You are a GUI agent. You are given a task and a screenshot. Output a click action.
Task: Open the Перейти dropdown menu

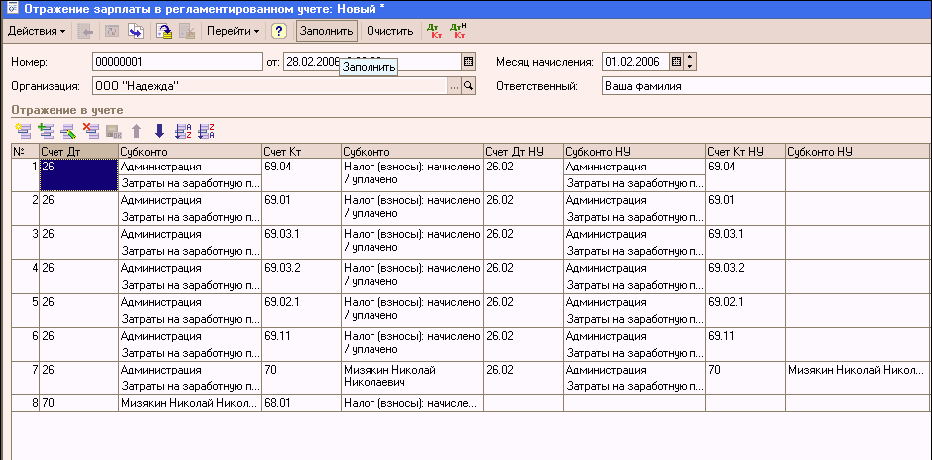tap(232, 31)
